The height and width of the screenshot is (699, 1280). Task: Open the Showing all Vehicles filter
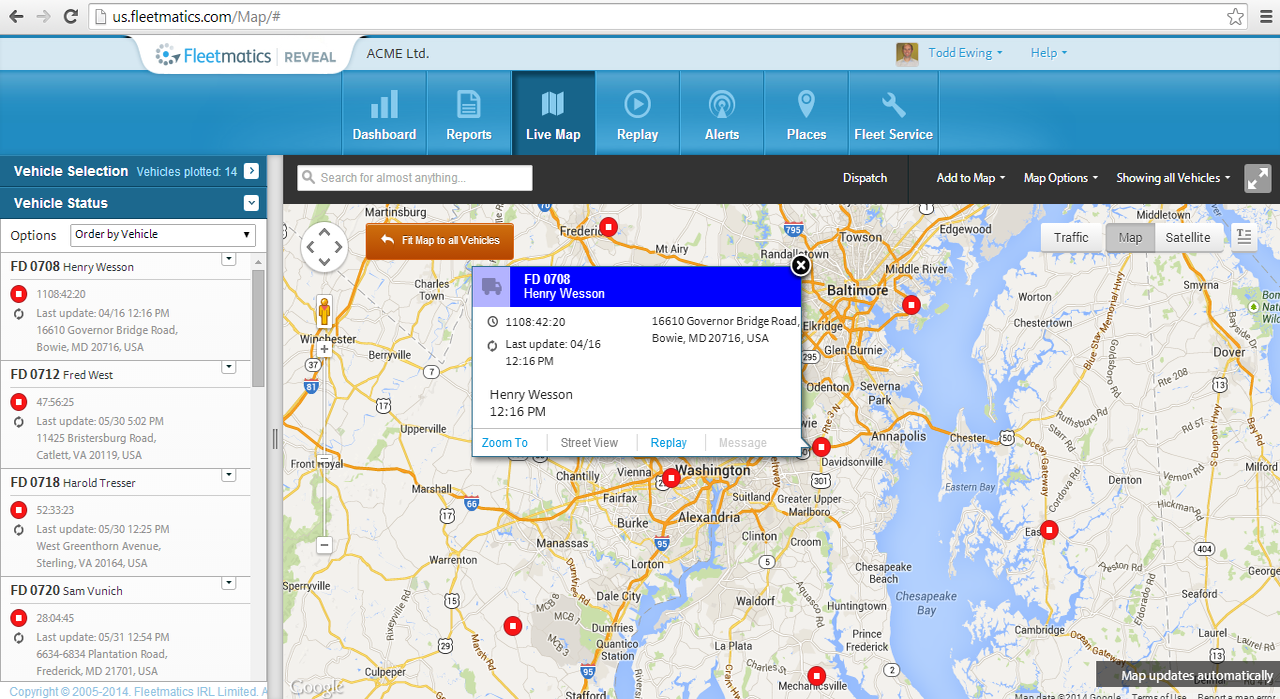(x=1174, y=178)
